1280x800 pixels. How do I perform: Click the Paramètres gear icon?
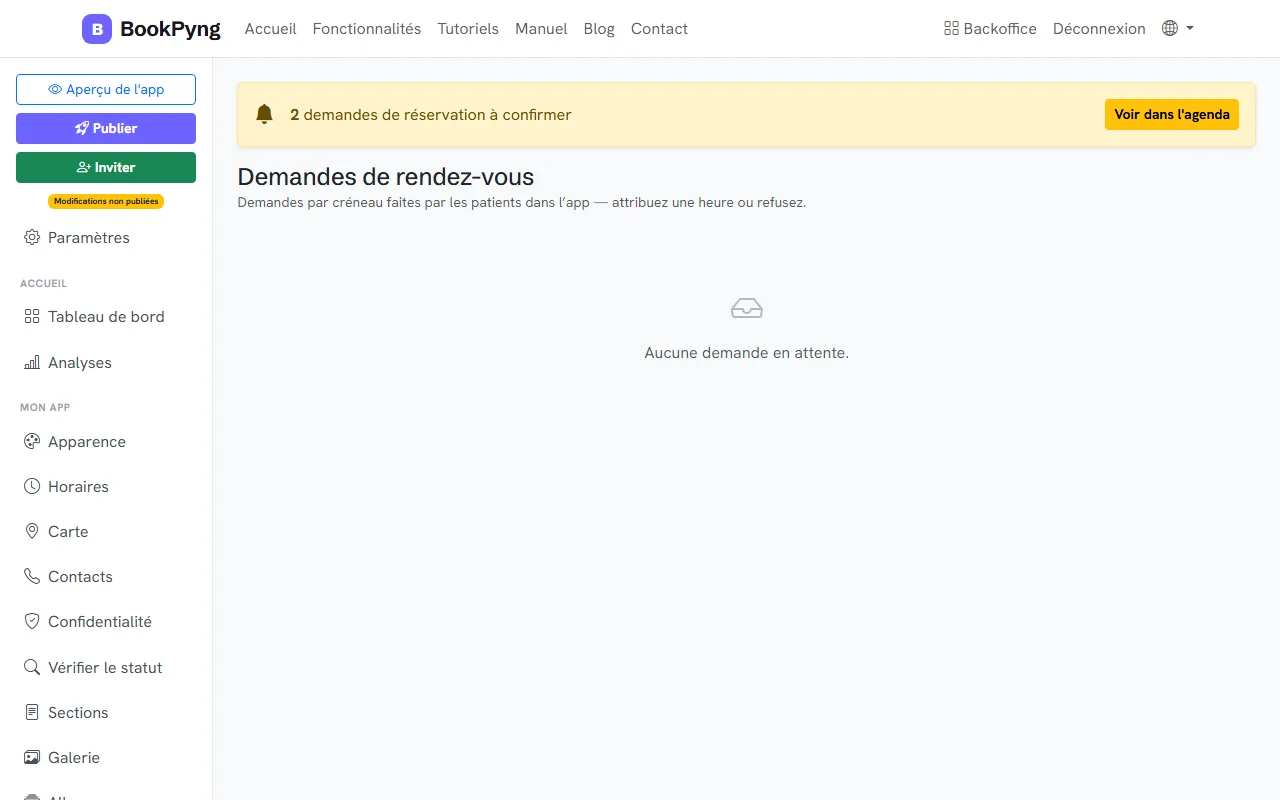32,237
